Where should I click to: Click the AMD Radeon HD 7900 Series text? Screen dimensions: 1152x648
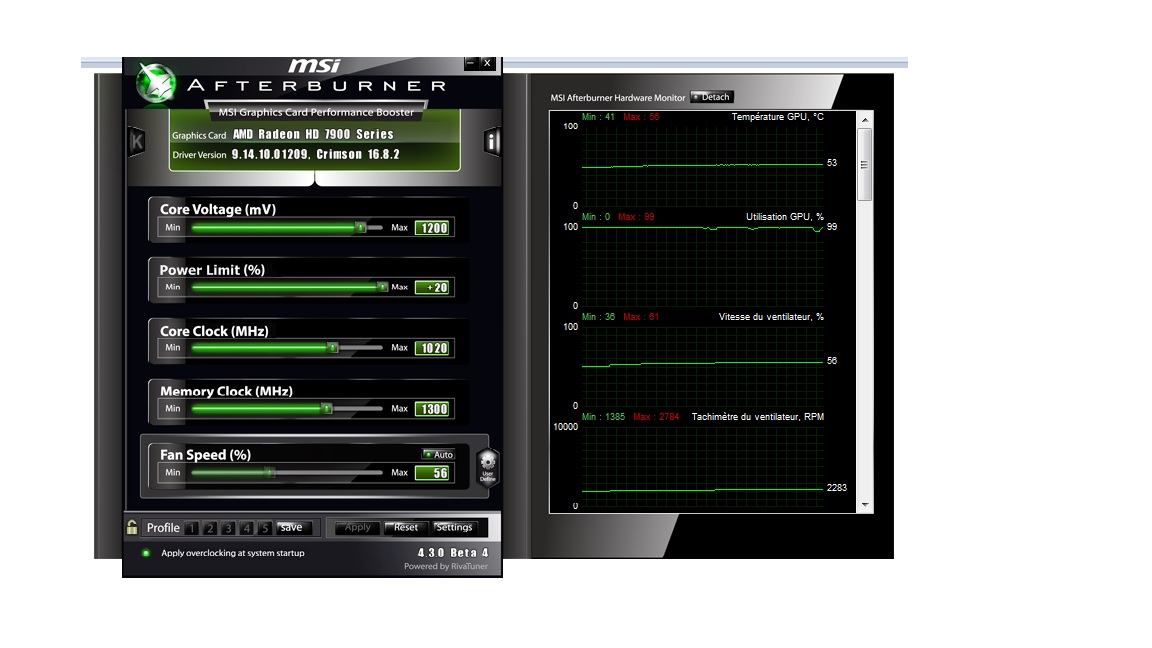(x=314, y=134)
